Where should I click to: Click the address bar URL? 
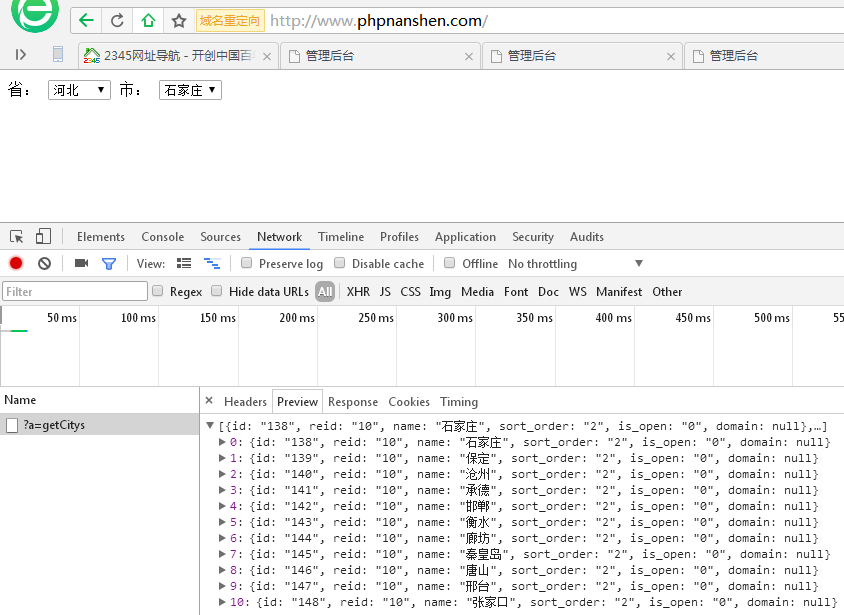[379, 21]
